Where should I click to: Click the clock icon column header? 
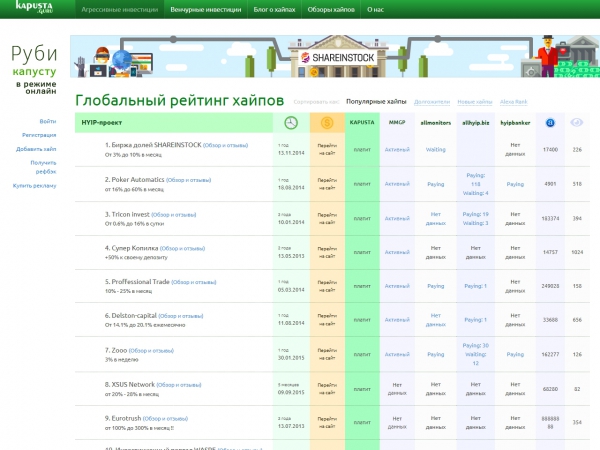(x=291, y=123)
